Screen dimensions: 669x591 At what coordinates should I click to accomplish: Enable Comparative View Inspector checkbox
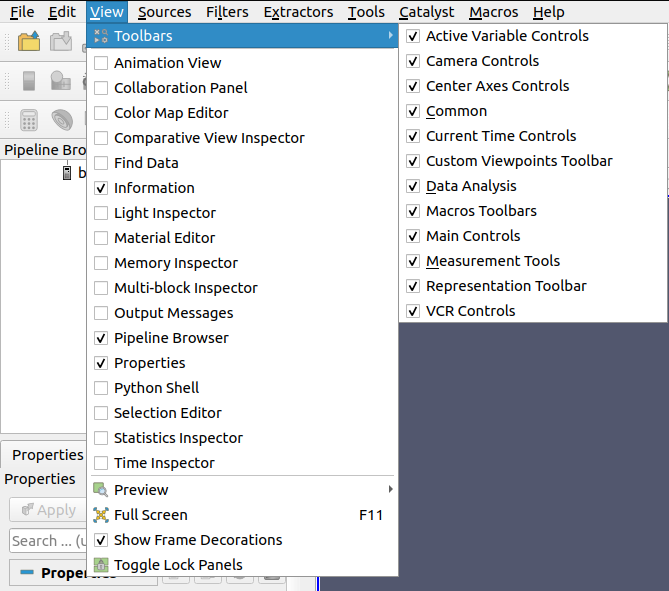coord(101,138)
